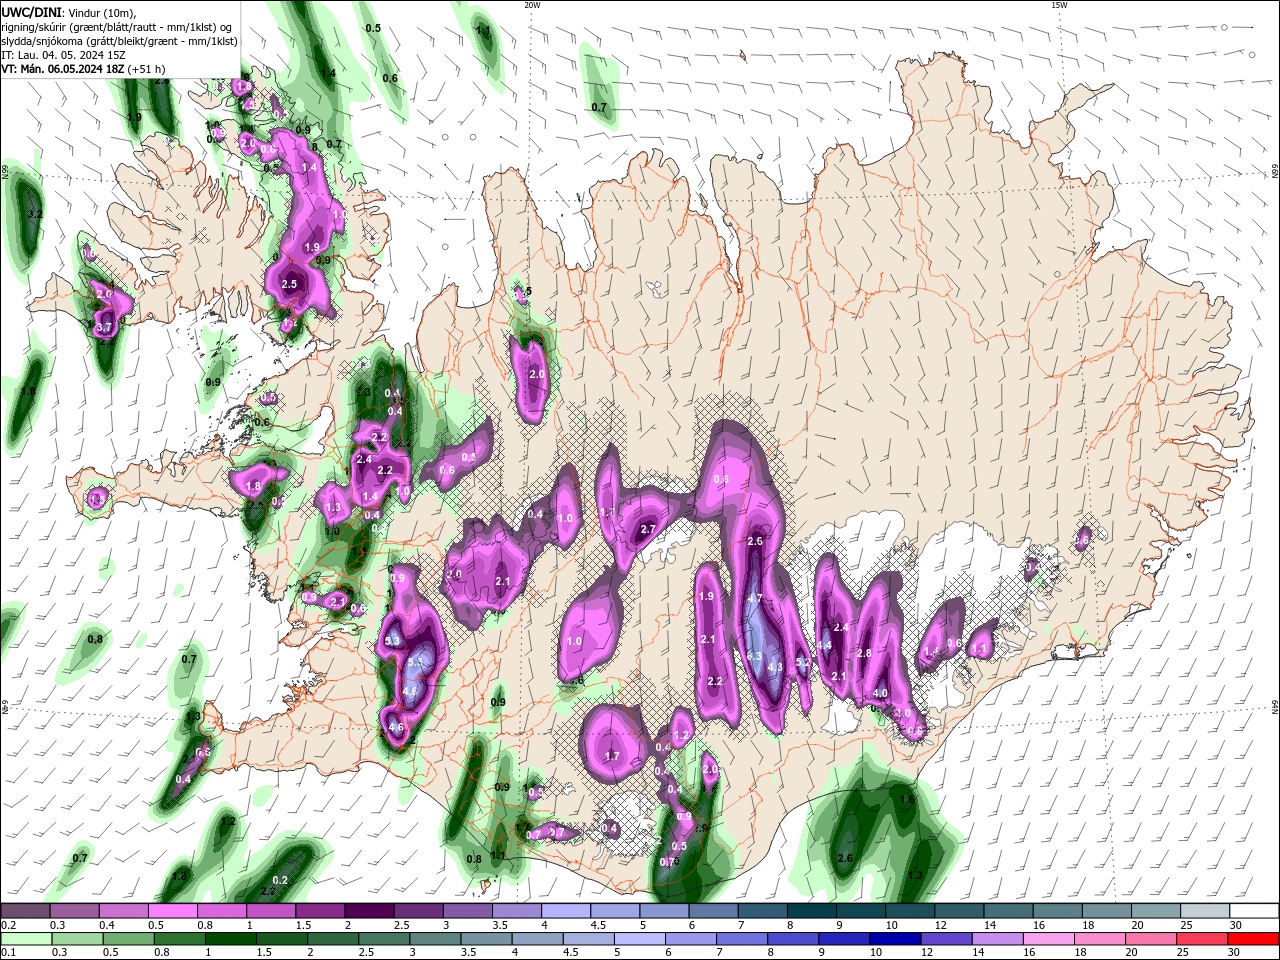Pick the medium green 0.5 swatch in the bottom legend row
The image size is (1280, 960).
[128, 939]
